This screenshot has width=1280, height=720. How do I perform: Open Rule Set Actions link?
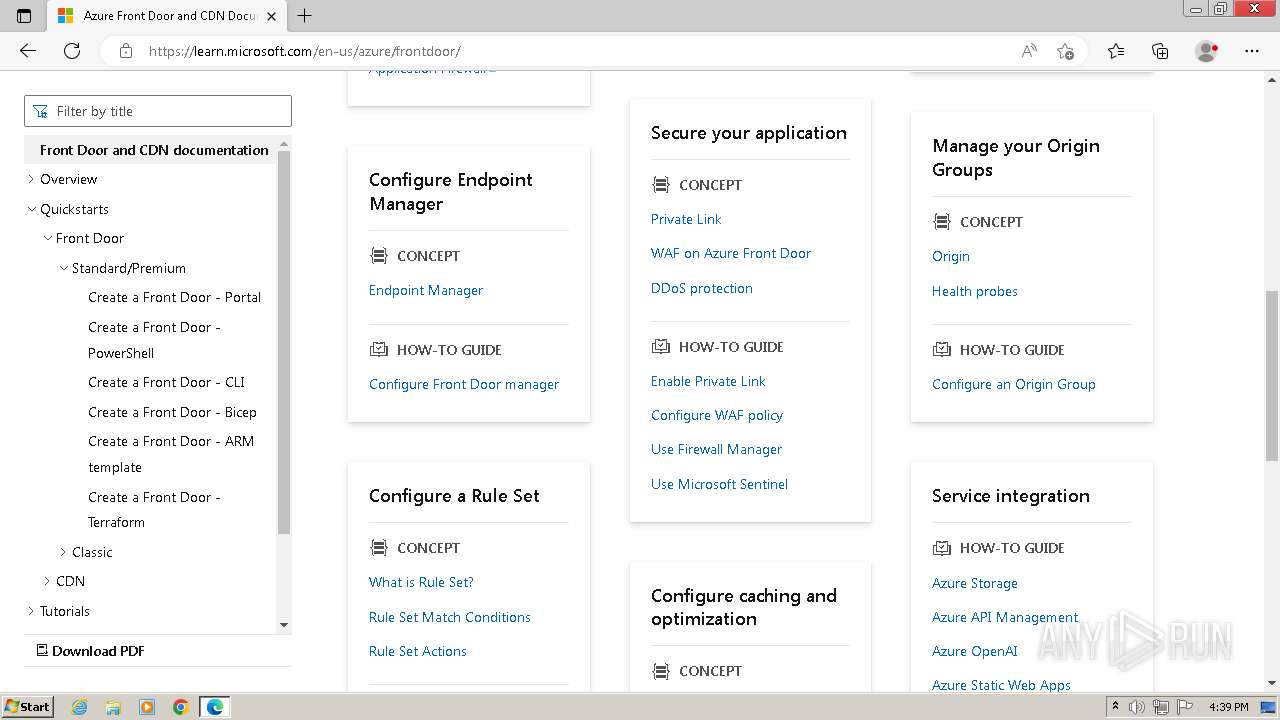(x=418, y=651)
